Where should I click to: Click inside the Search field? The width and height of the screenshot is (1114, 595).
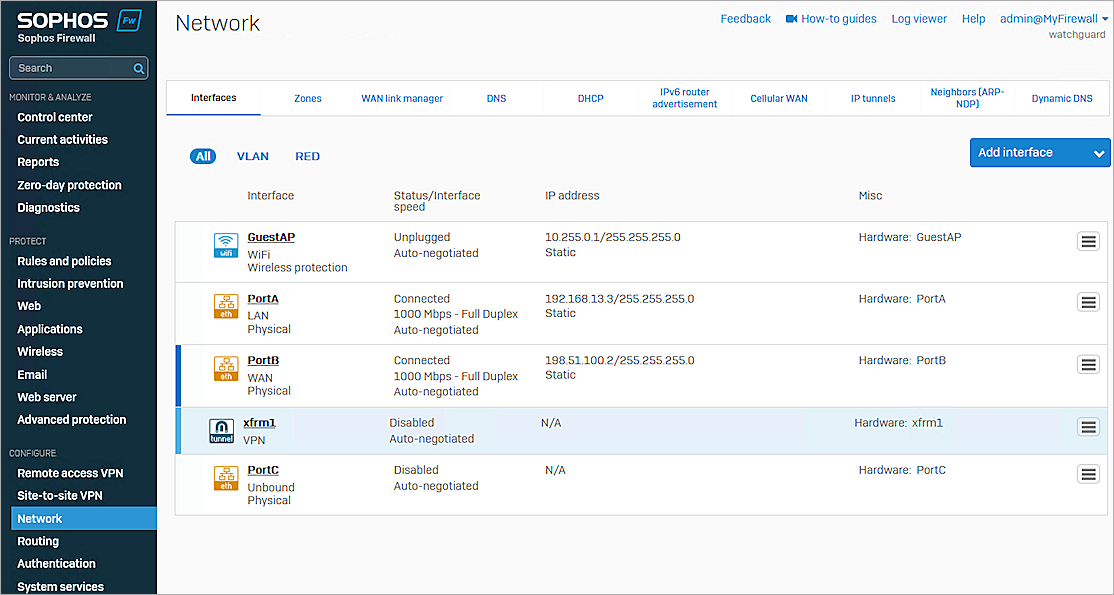[x=70, y=67]
